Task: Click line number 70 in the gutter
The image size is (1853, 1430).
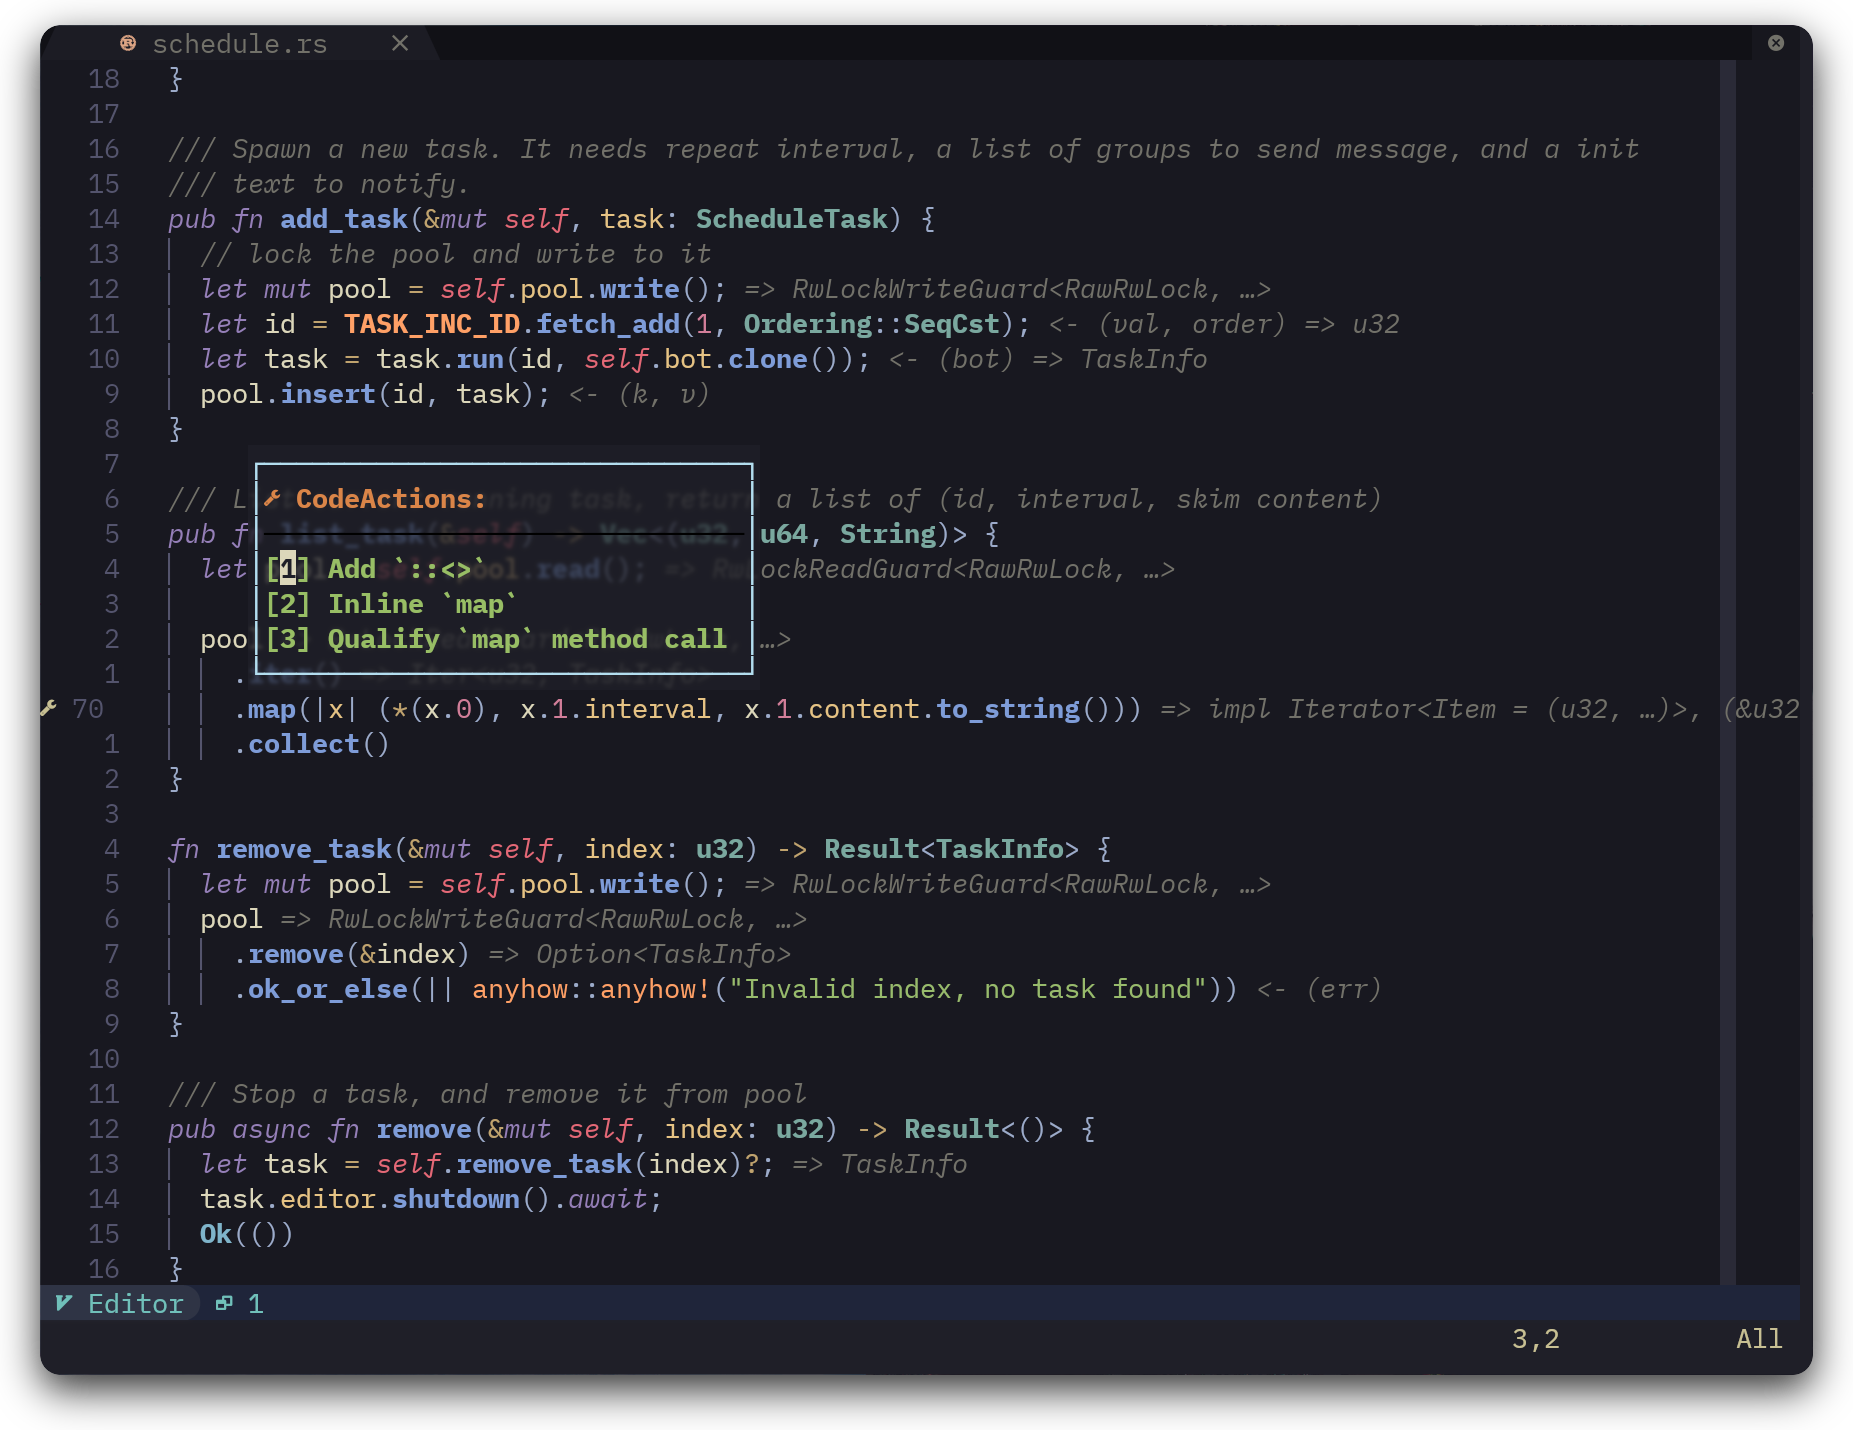Action: (x=88, y=709)
